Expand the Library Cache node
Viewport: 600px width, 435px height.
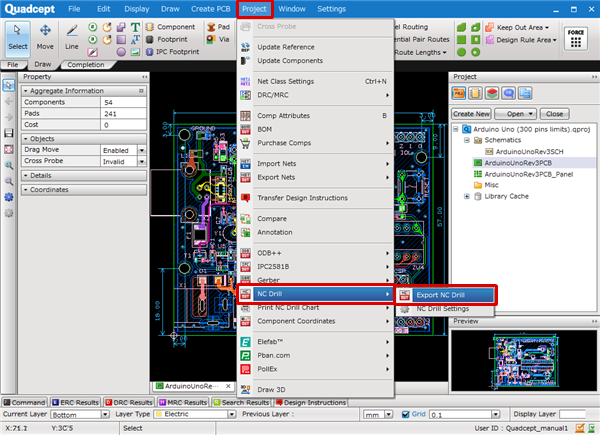pyautogui.click(x=467, y=196)
